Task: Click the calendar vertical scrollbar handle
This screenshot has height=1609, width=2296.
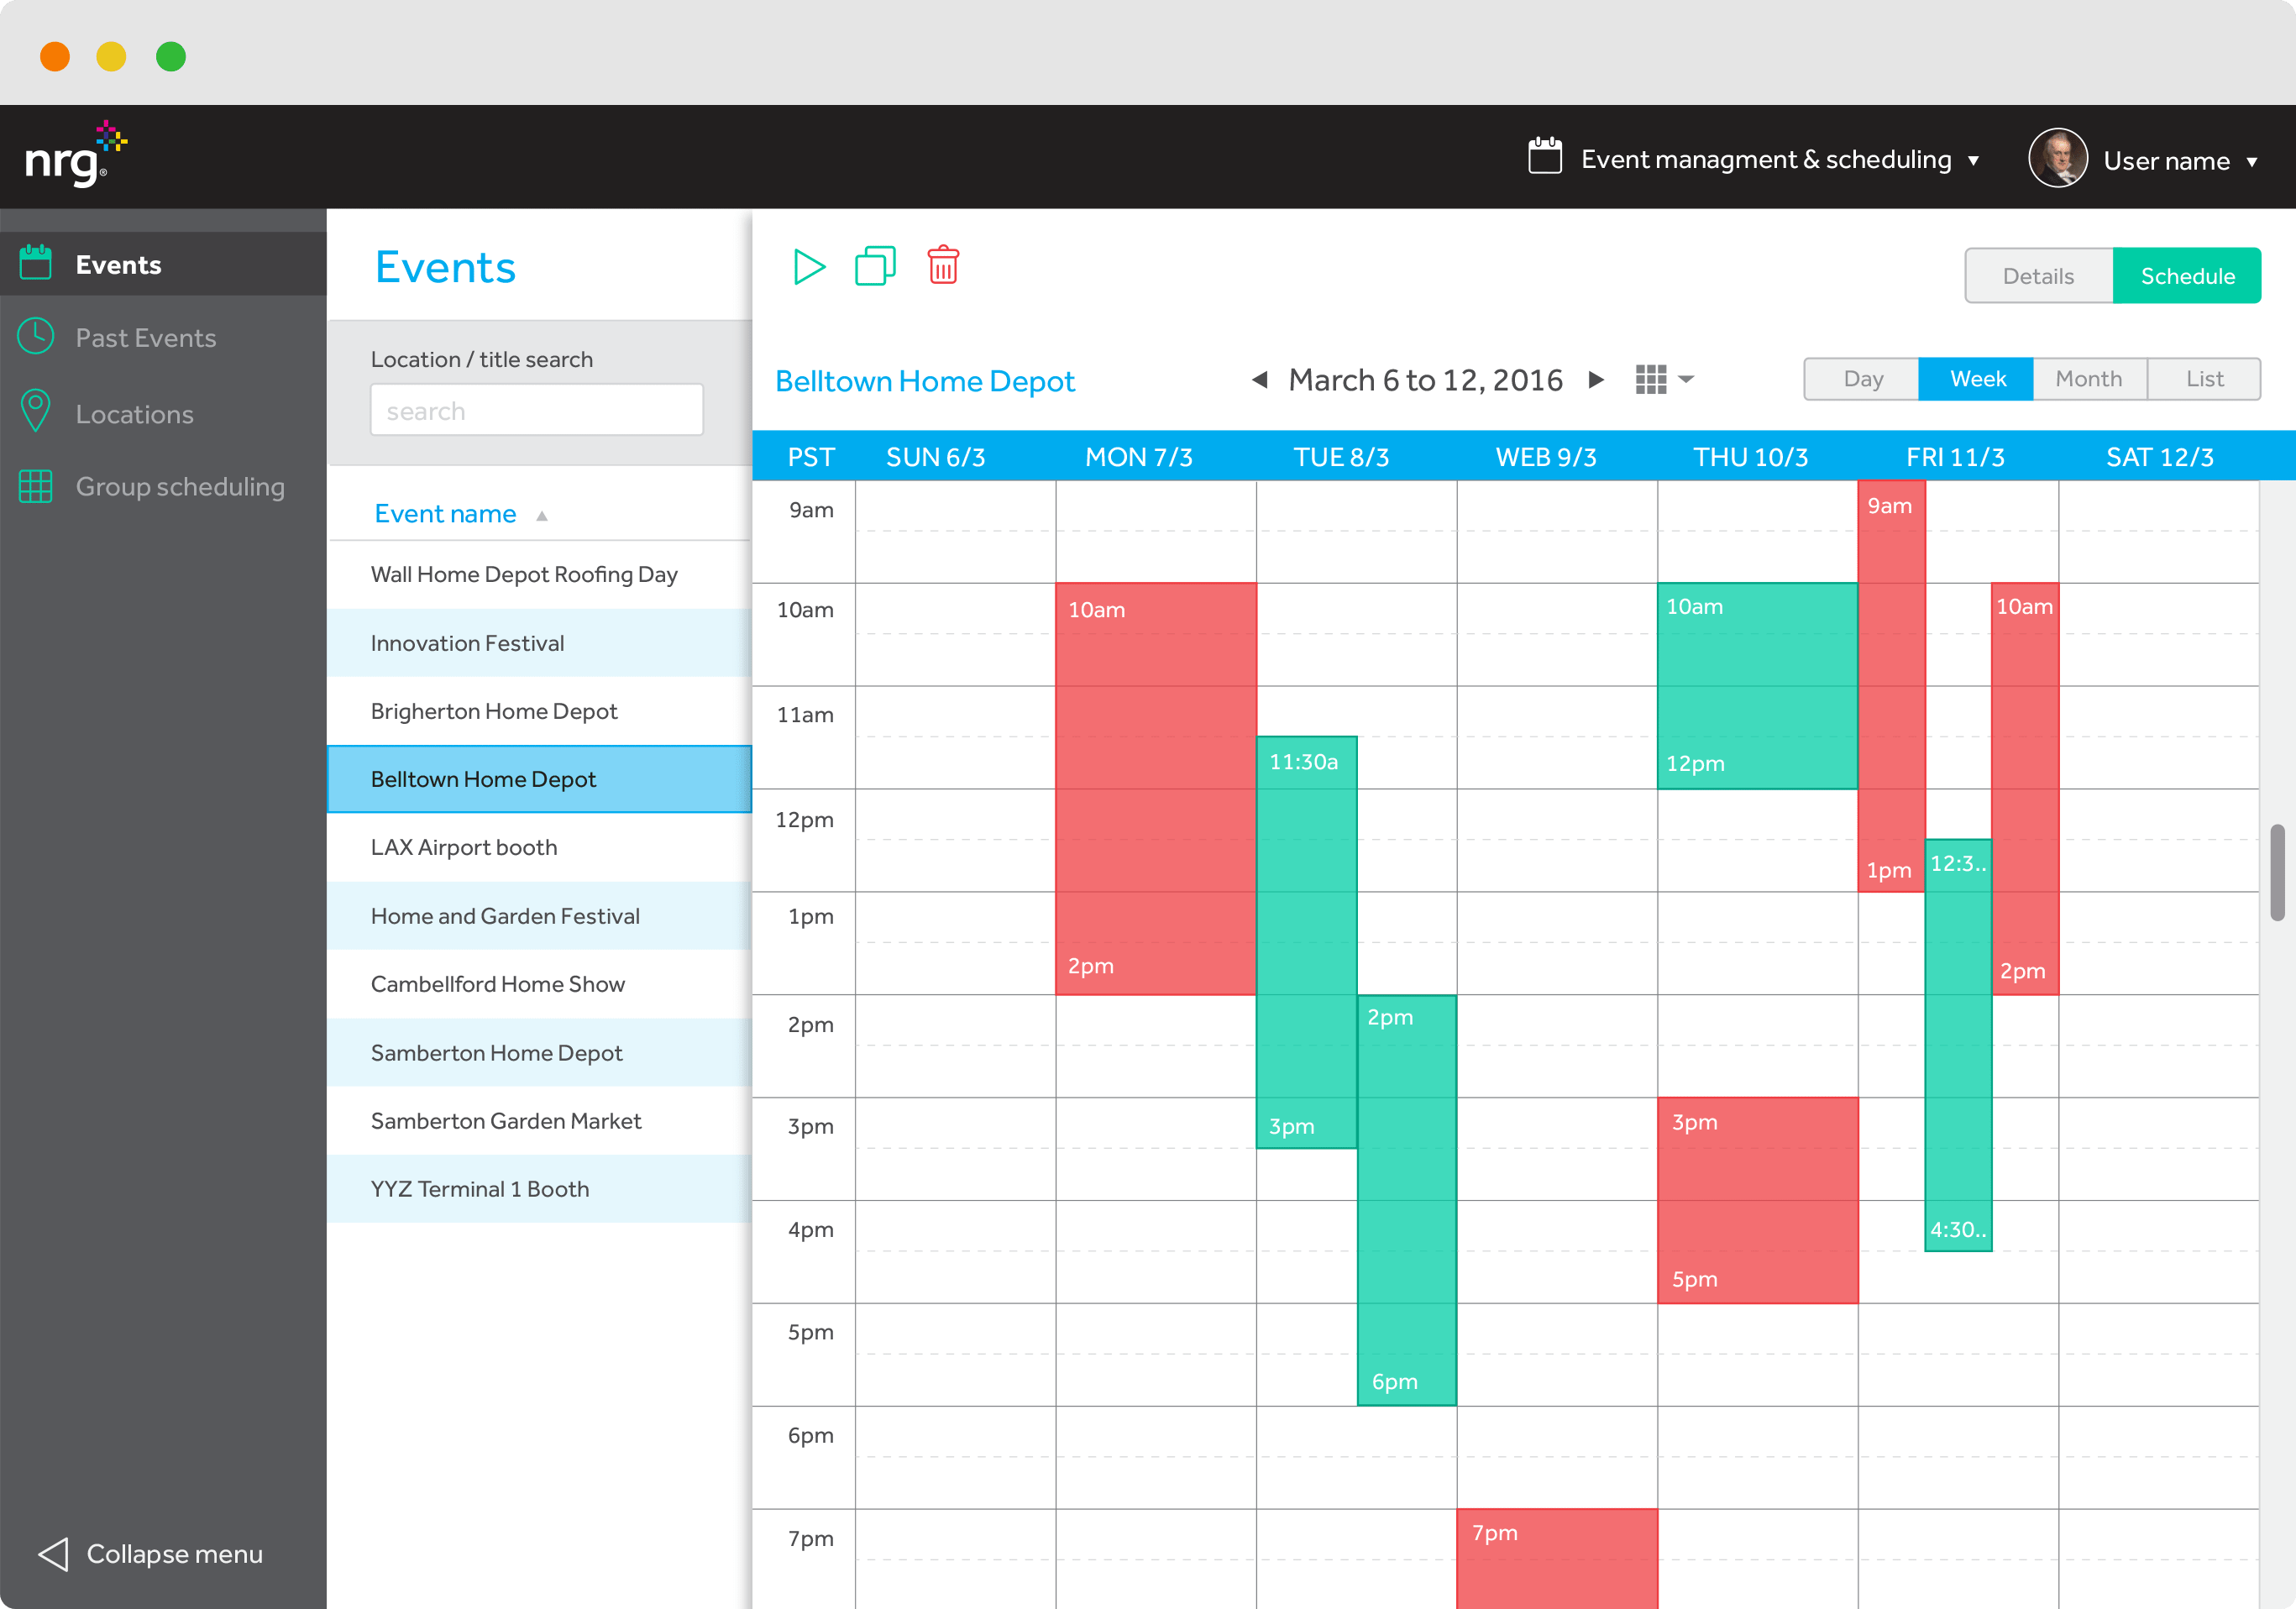Action: [2277, 872]
